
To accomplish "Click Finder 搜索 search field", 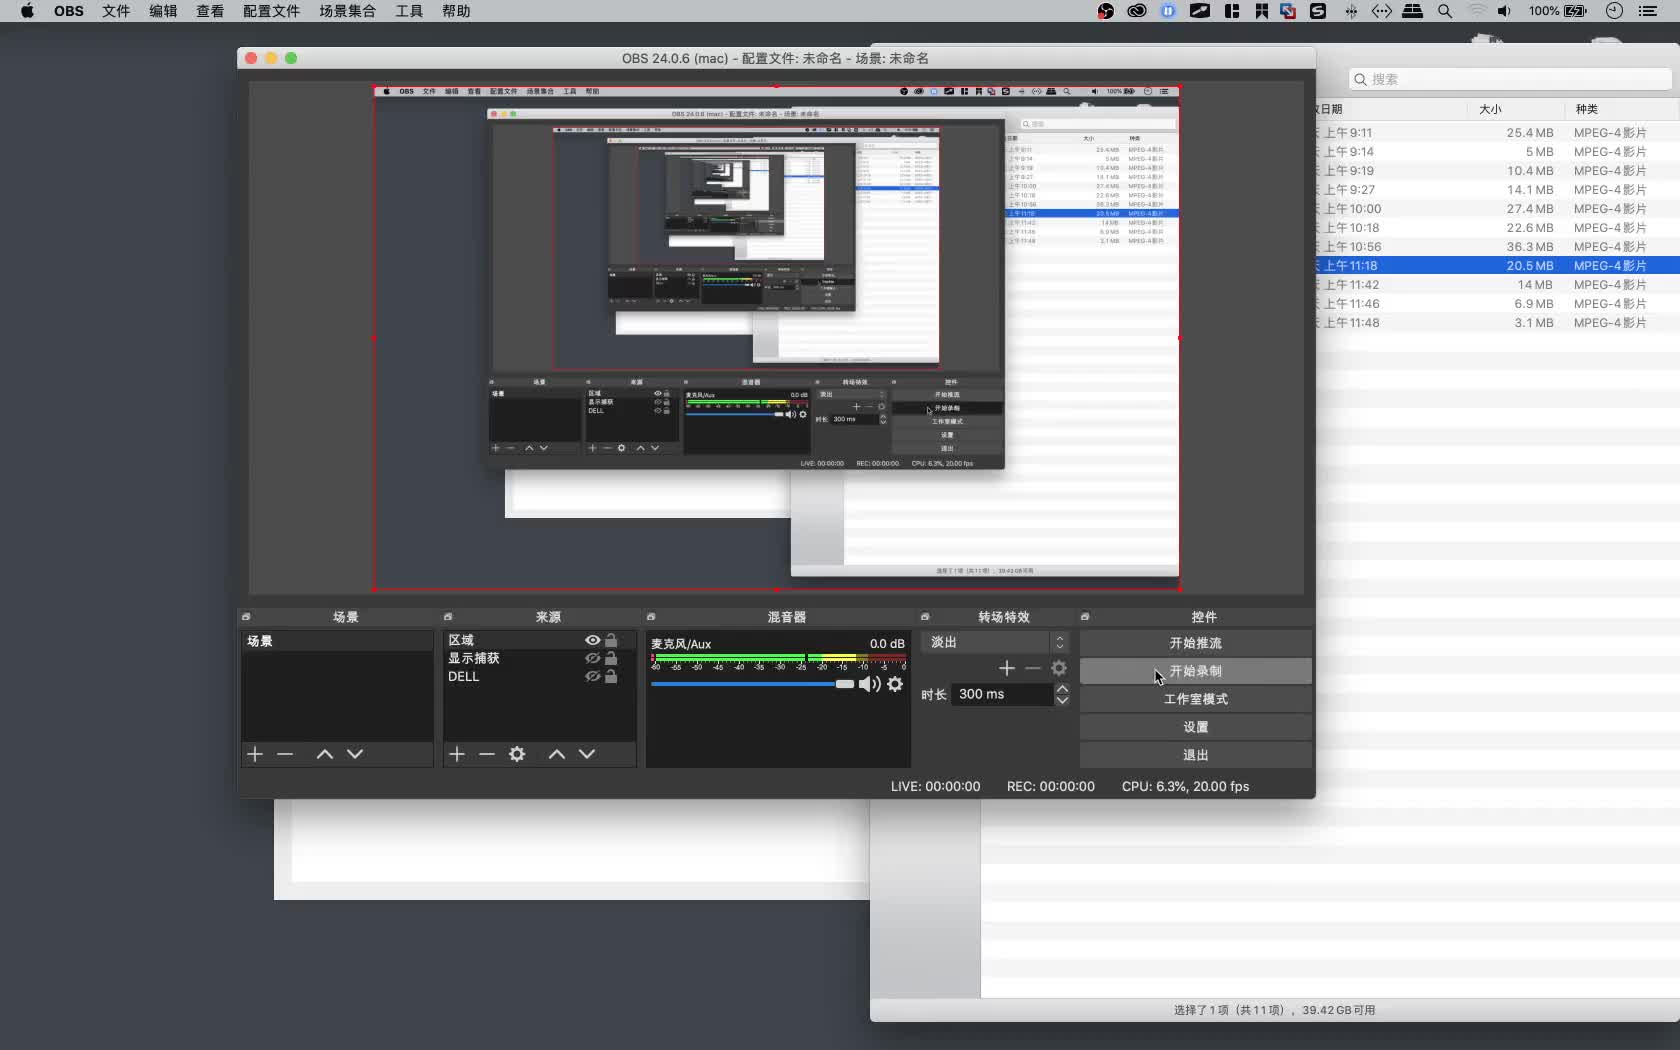I will [x=1509, y=79].
